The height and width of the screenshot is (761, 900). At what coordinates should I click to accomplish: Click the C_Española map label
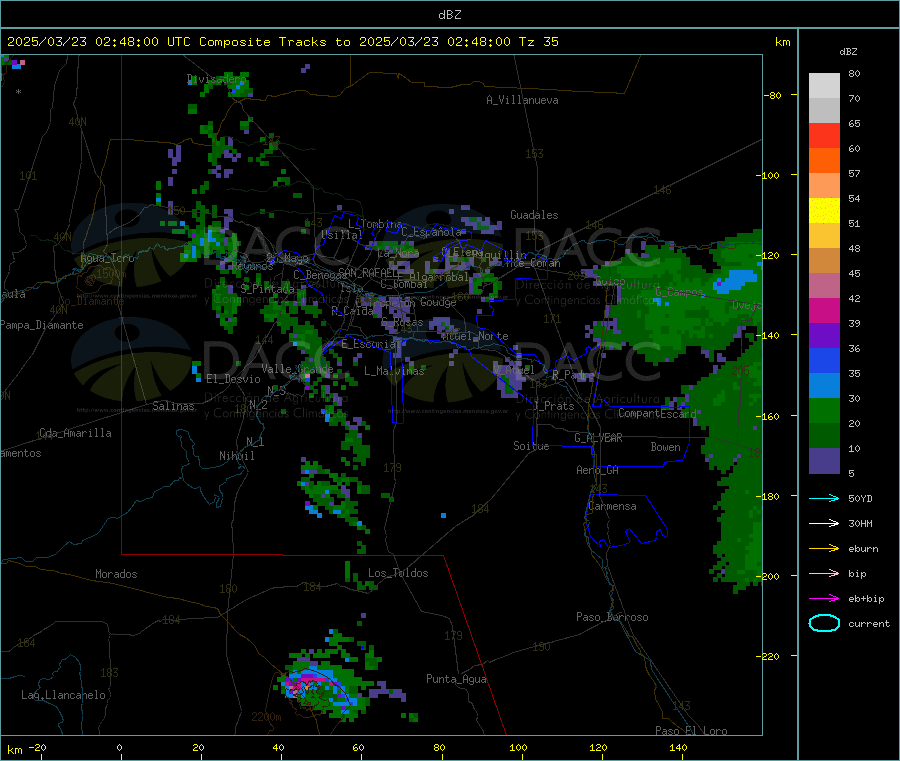[x=431, y=232]
